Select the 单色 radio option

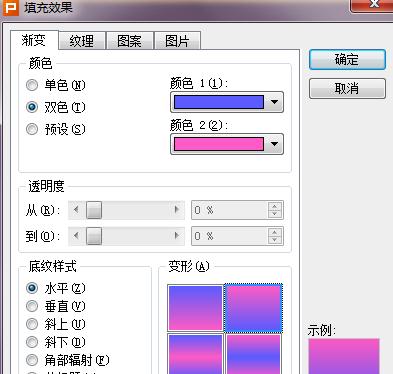[32, 85]
